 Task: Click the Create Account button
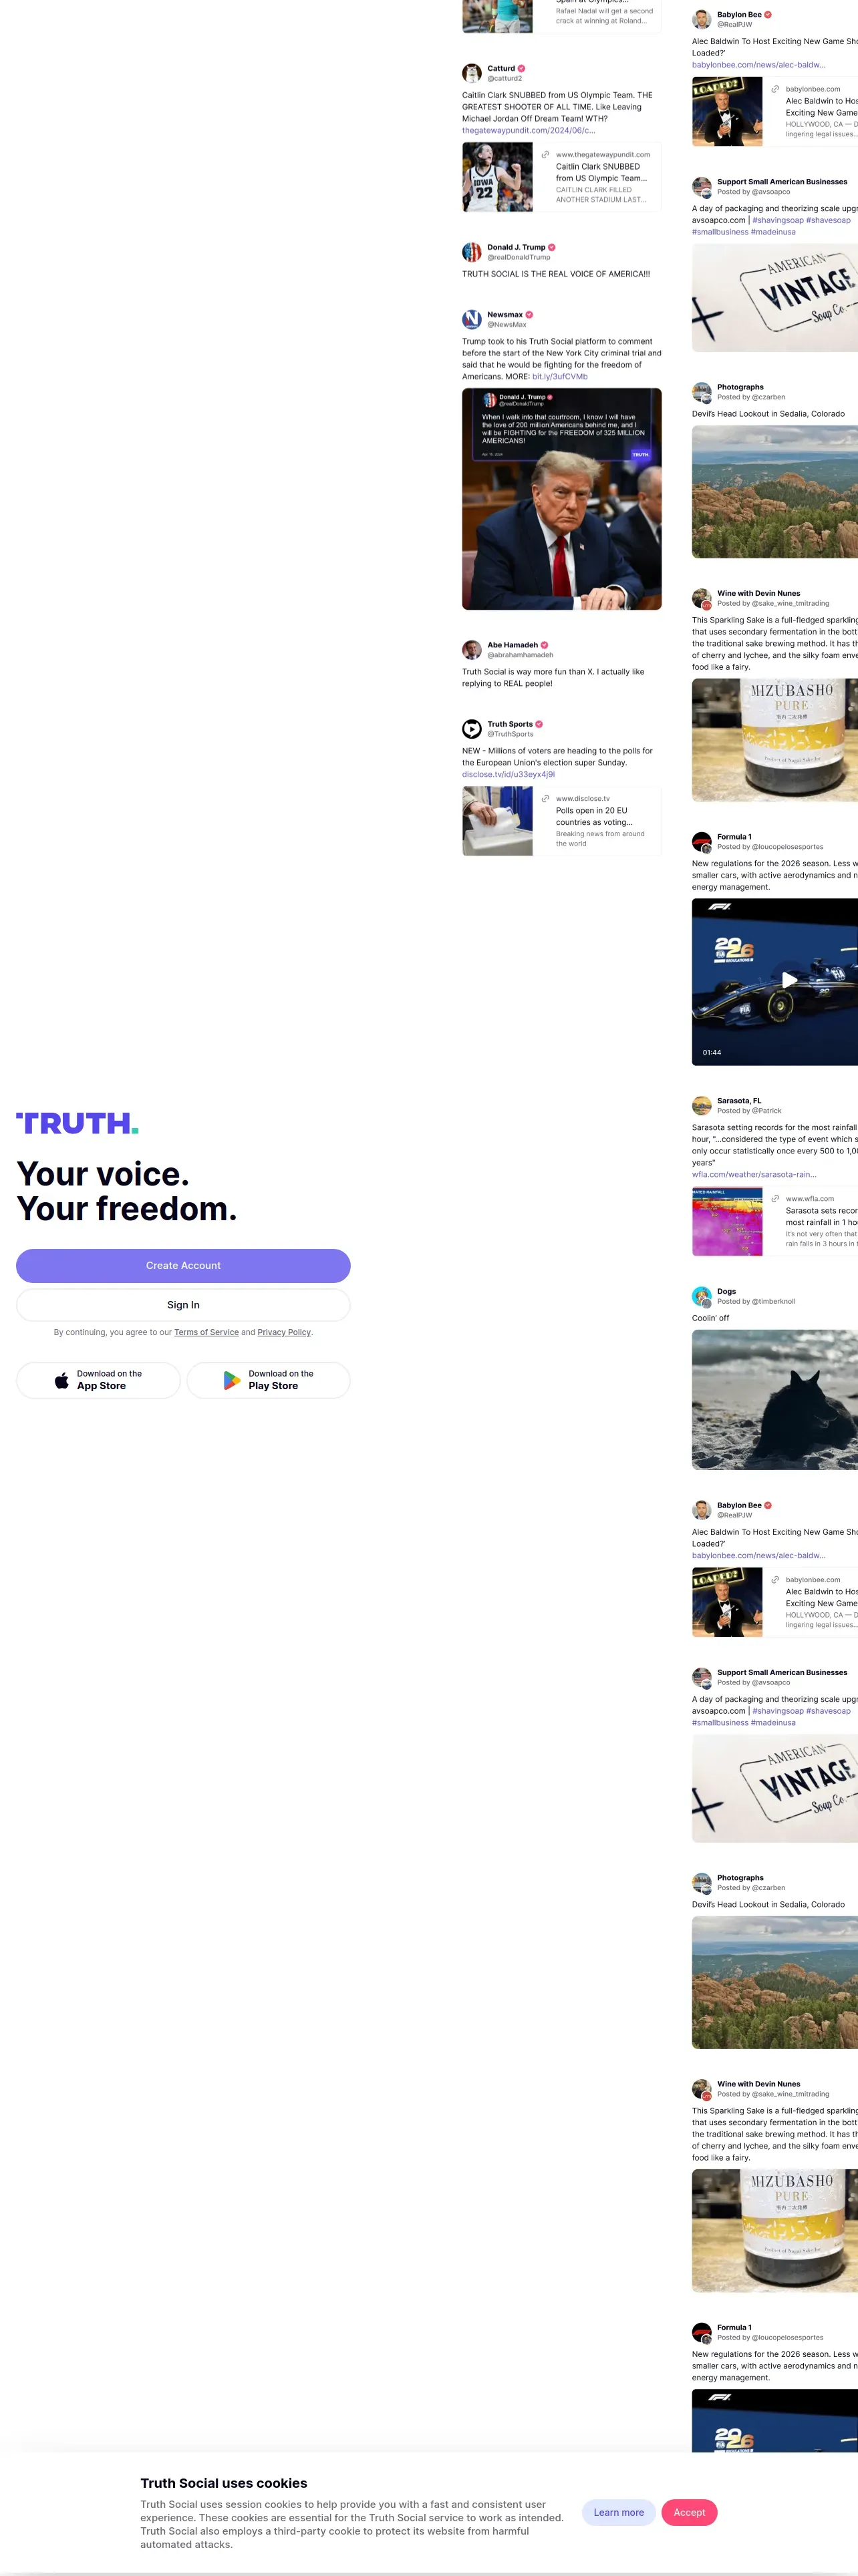click(183, 1265)
